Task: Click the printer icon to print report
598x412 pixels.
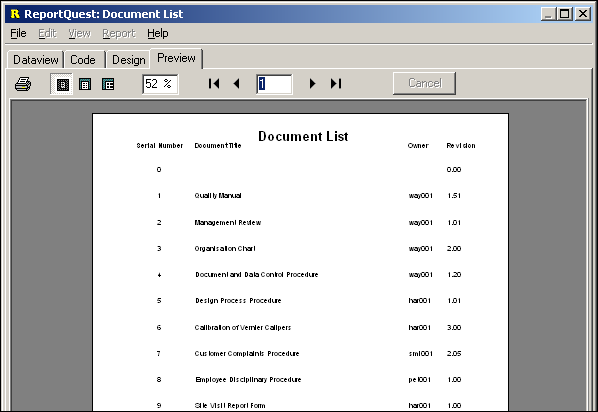Action: point(23,84)
